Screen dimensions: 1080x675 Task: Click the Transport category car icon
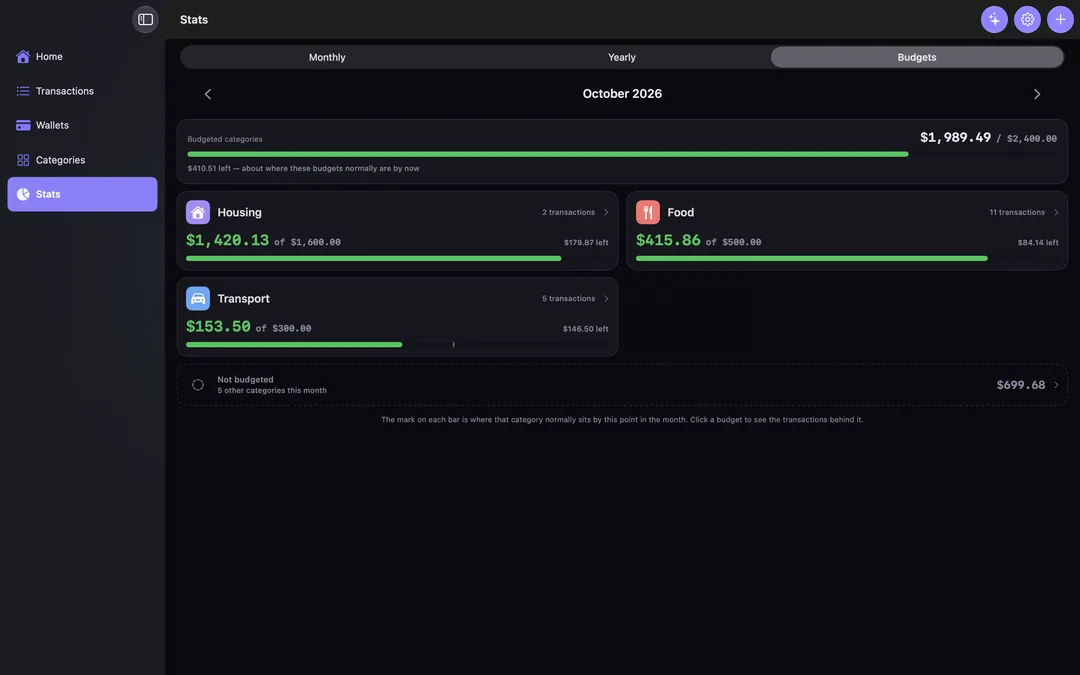click(198, 298)
